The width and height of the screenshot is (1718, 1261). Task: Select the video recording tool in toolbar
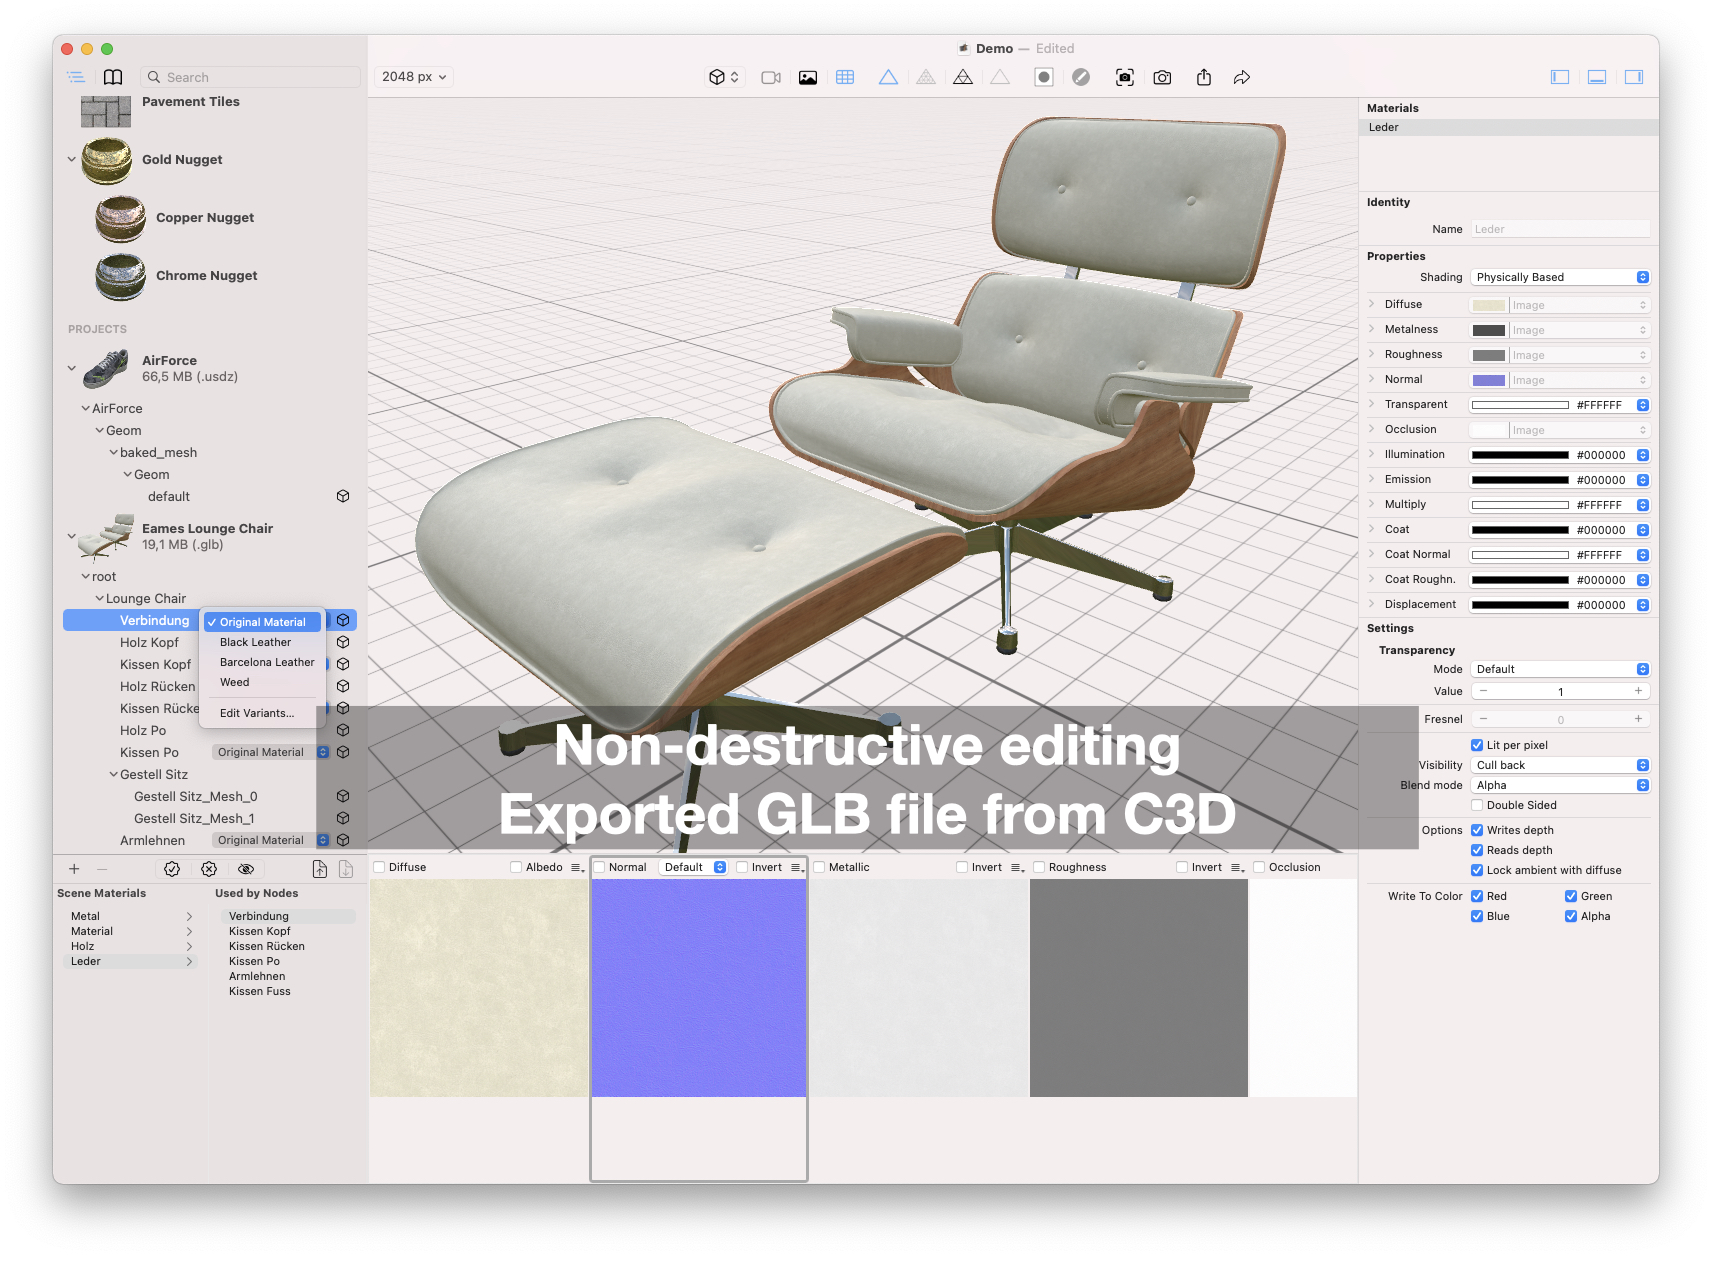point(770,77)
